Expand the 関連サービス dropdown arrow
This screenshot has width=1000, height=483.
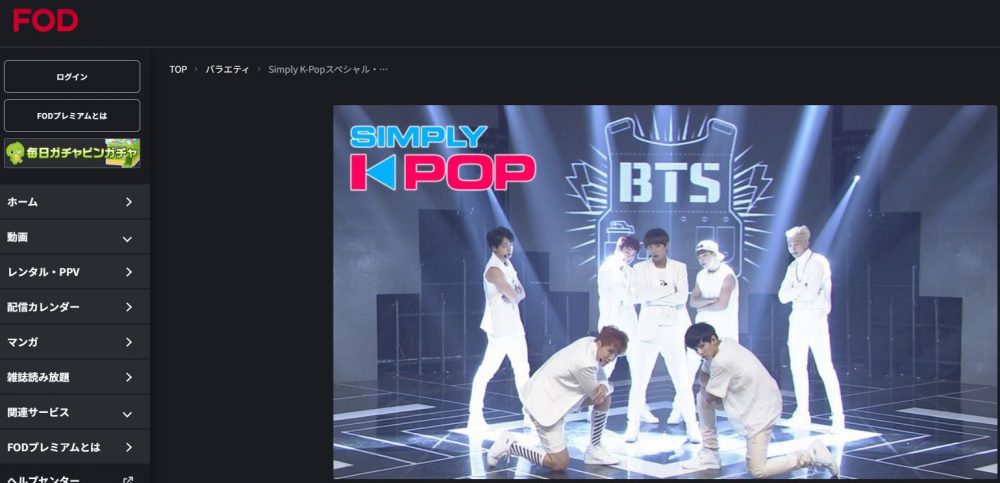click(128, 414)
